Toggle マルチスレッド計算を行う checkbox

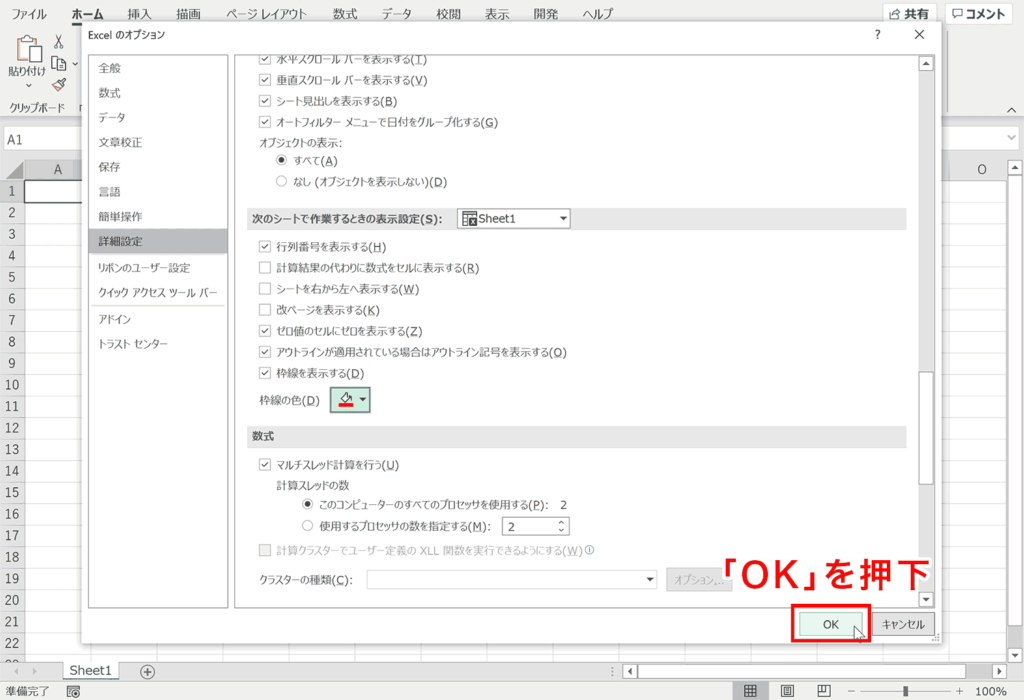pos(264,465)
